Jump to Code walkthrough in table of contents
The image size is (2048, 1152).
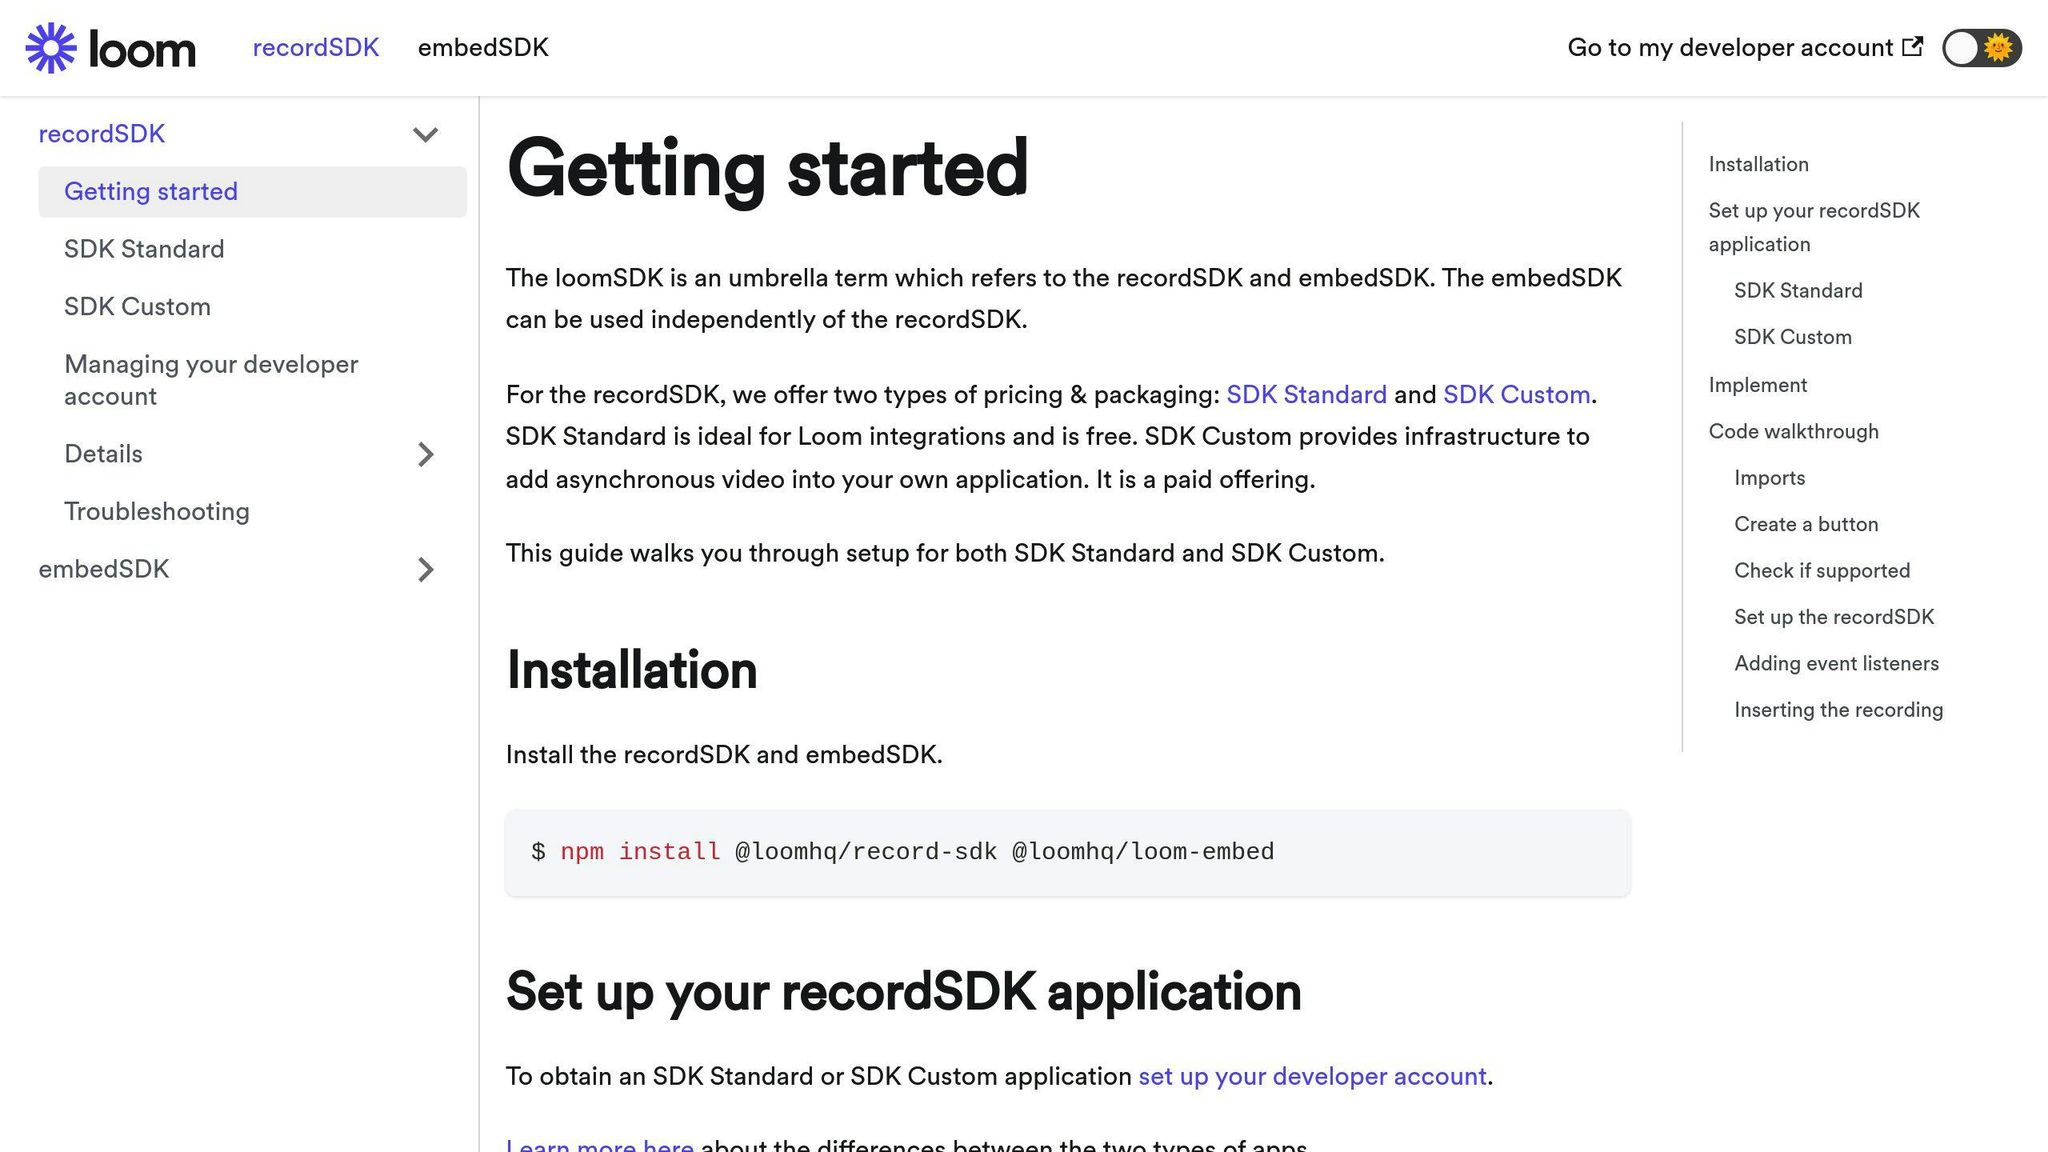[x=1793, y=431]
